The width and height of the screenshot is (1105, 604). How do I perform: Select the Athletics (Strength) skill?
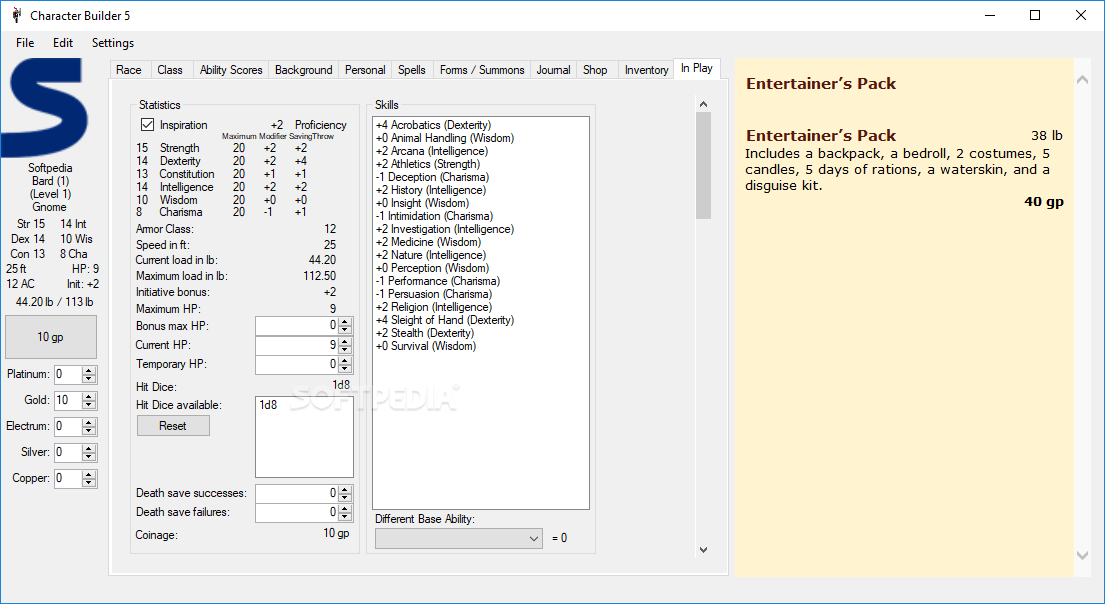(x=428, y=164)
